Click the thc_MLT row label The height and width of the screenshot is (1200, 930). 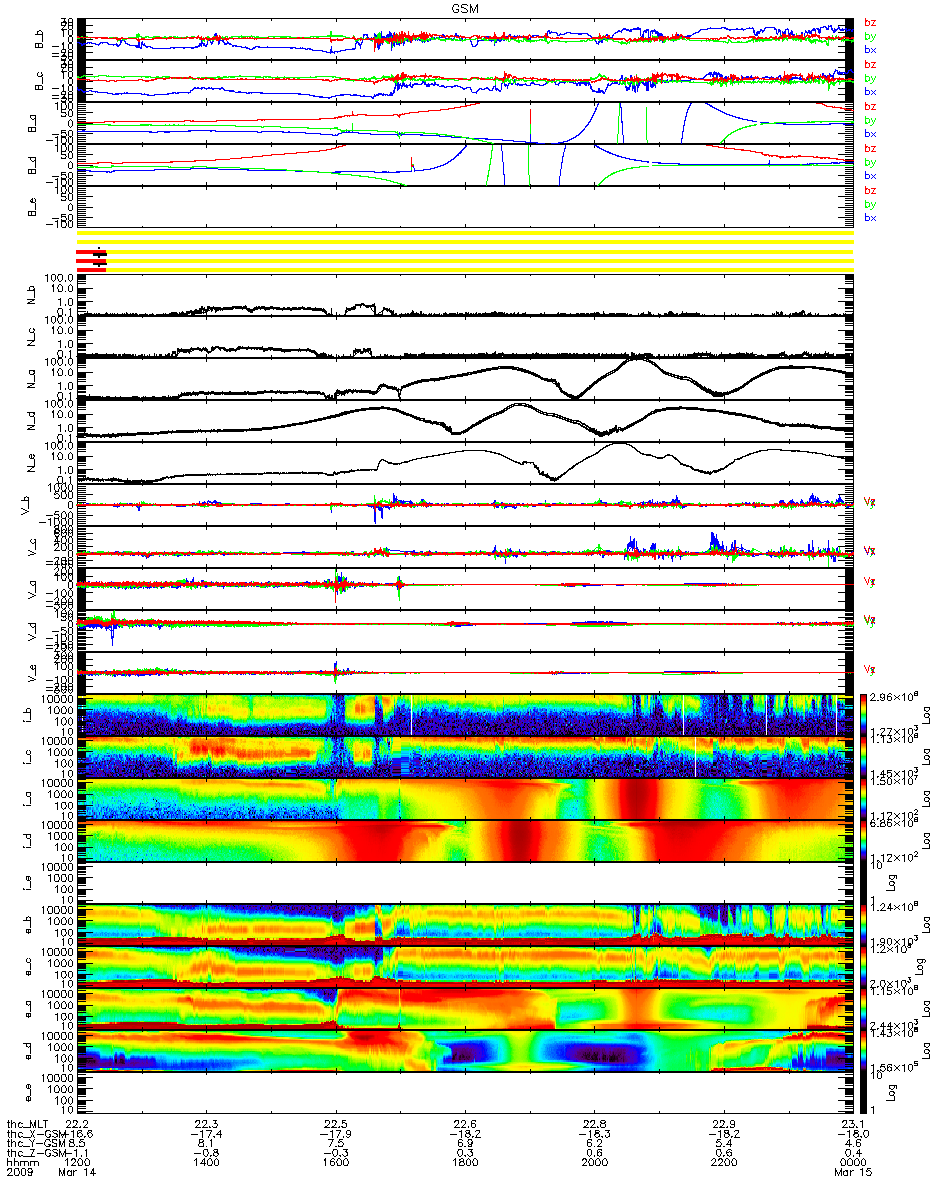26,1124
